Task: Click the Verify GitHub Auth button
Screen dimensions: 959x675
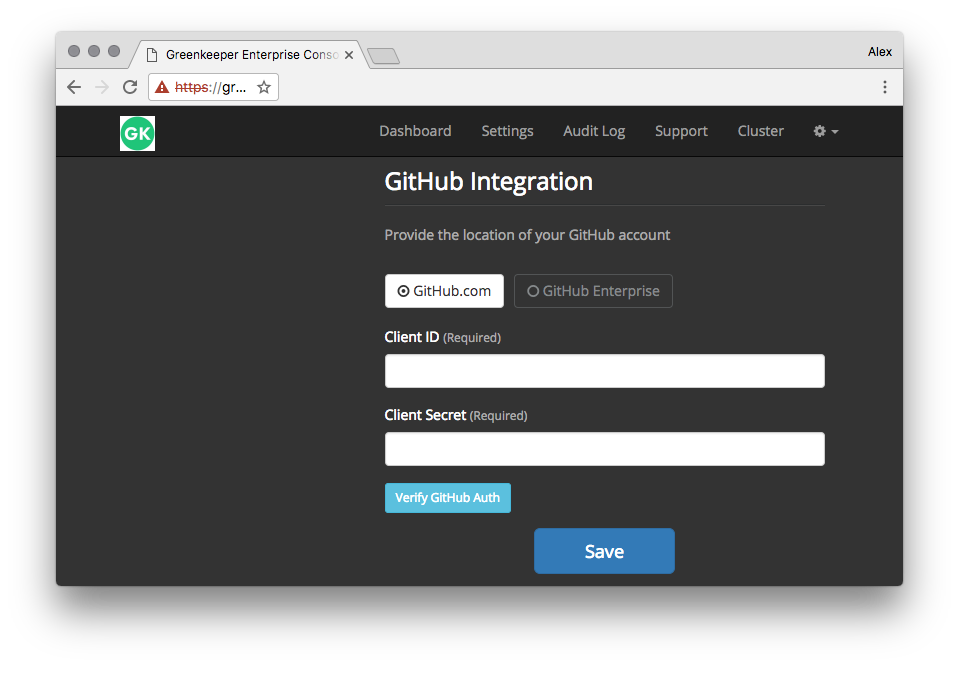Action: pos(448,498)
